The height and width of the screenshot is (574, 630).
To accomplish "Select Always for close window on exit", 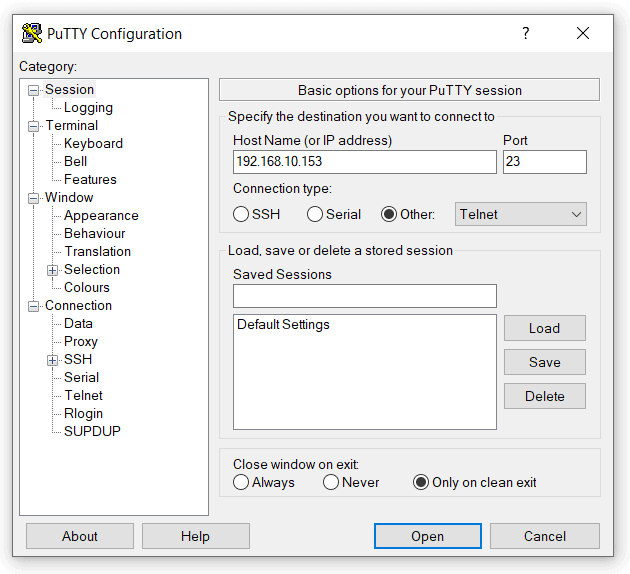I will coord(241,482).
